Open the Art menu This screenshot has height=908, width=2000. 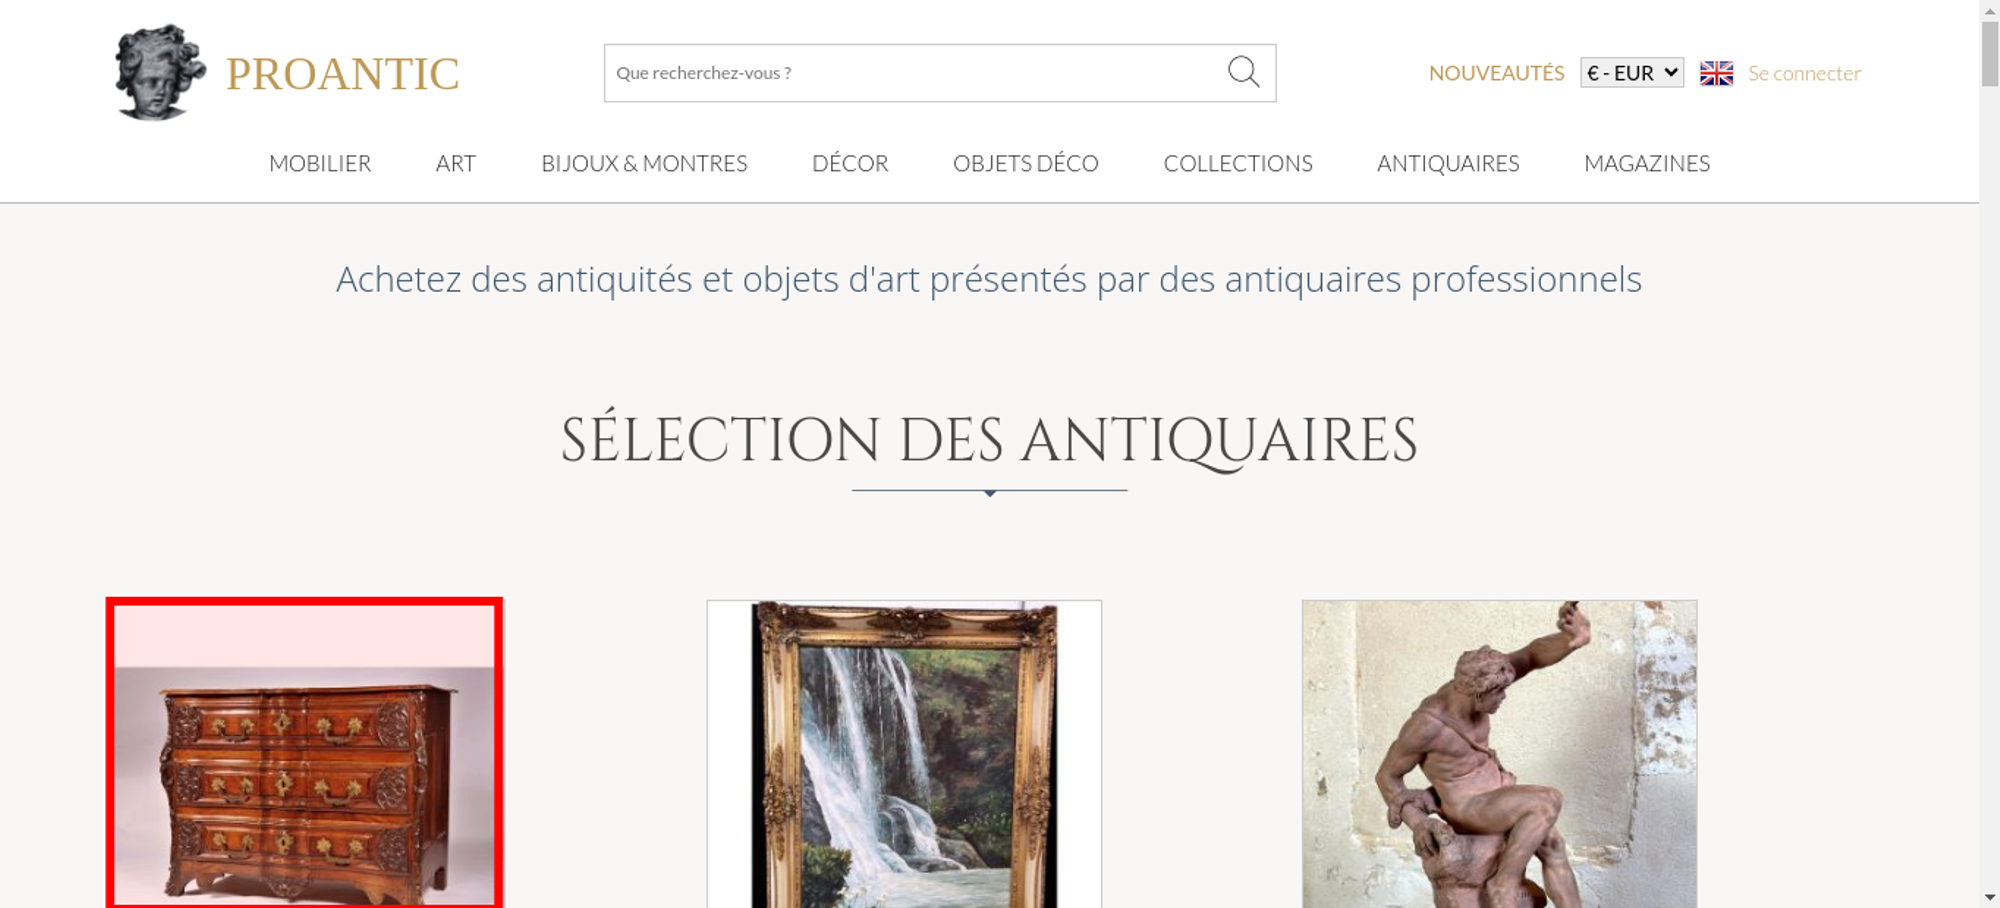tap(456, 163)
